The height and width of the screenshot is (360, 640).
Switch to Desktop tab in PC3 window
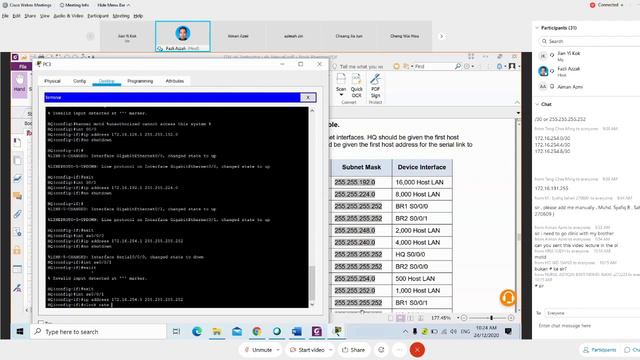[x=107, y=81]
